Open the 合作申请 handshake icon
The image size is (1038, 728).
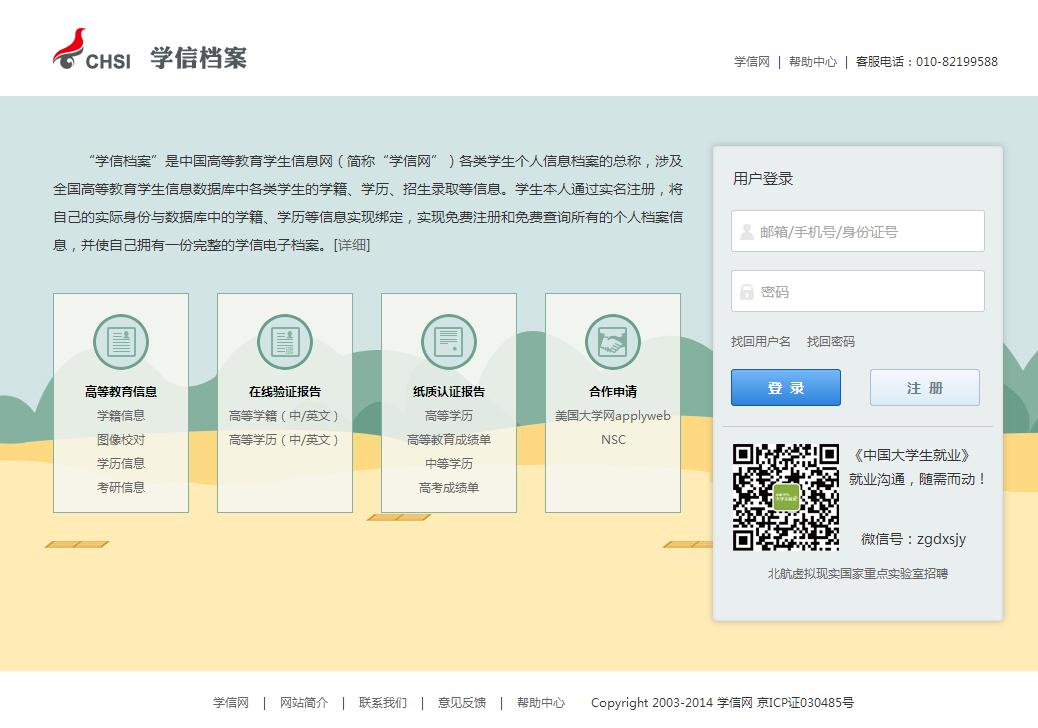pos(613,341)
